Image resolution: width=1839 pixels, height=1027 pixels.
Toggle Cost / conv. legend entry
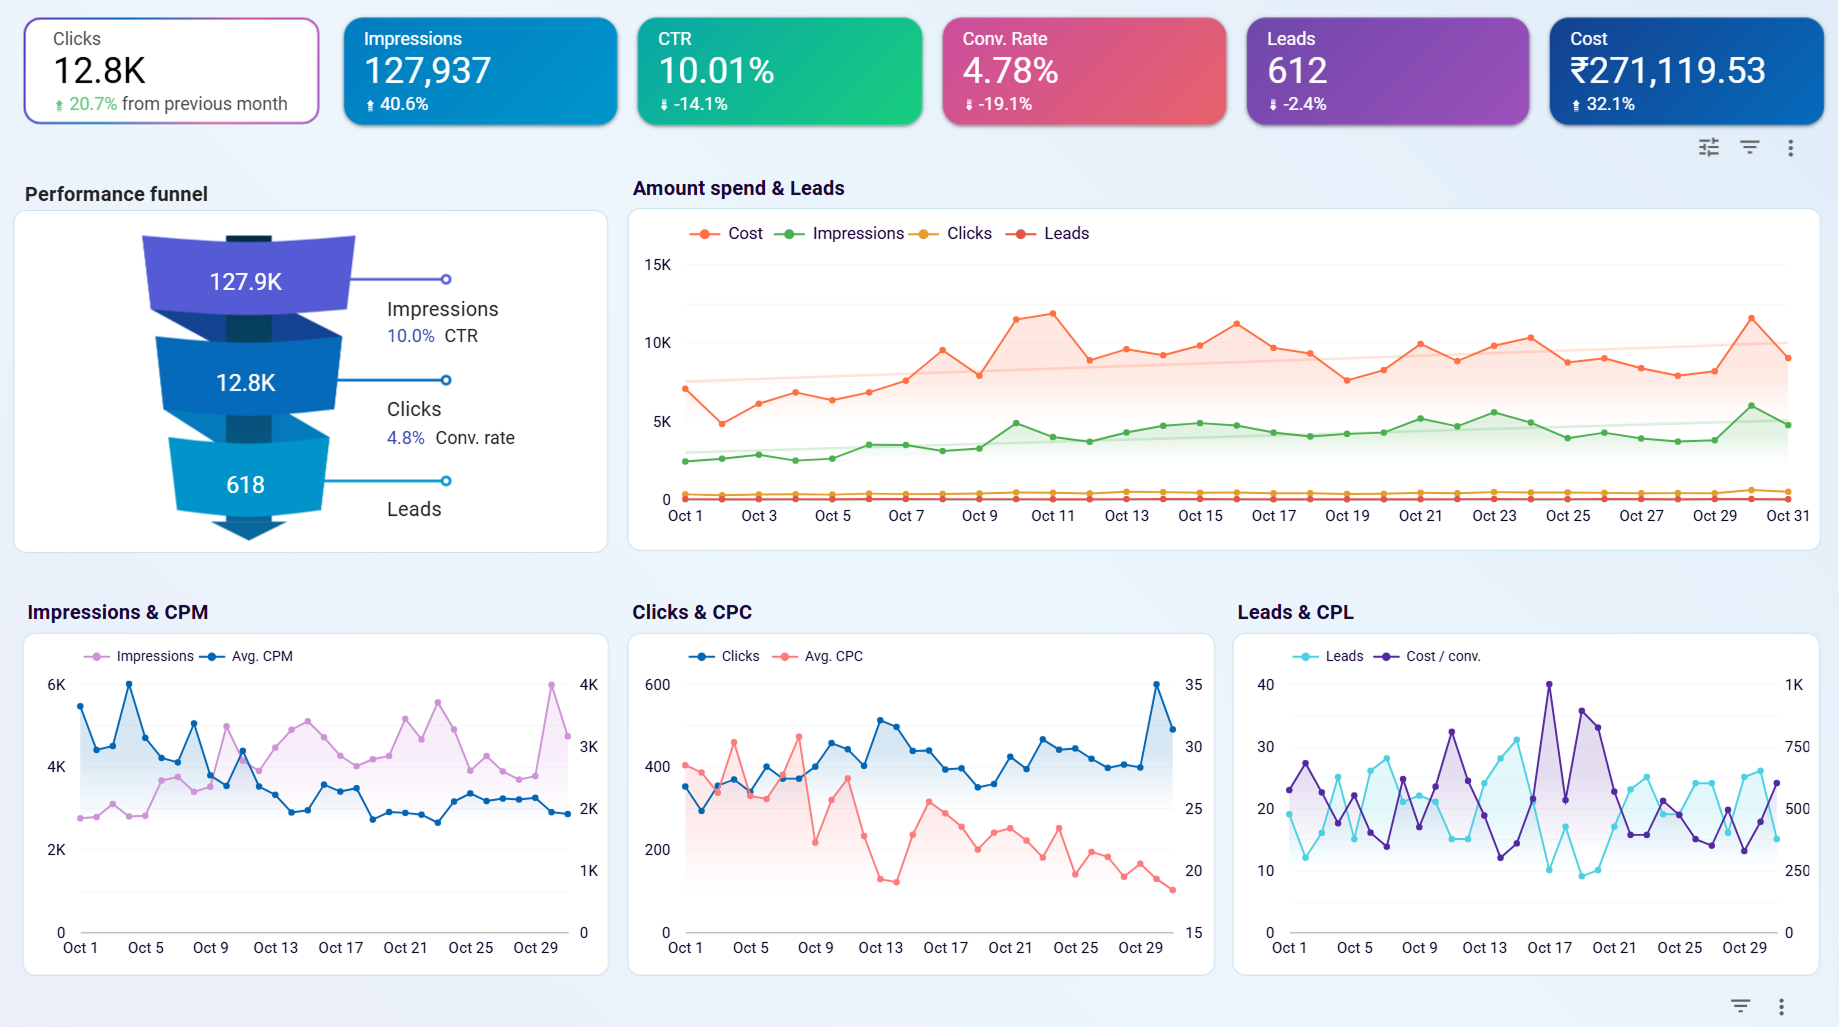click(1428, 657)
